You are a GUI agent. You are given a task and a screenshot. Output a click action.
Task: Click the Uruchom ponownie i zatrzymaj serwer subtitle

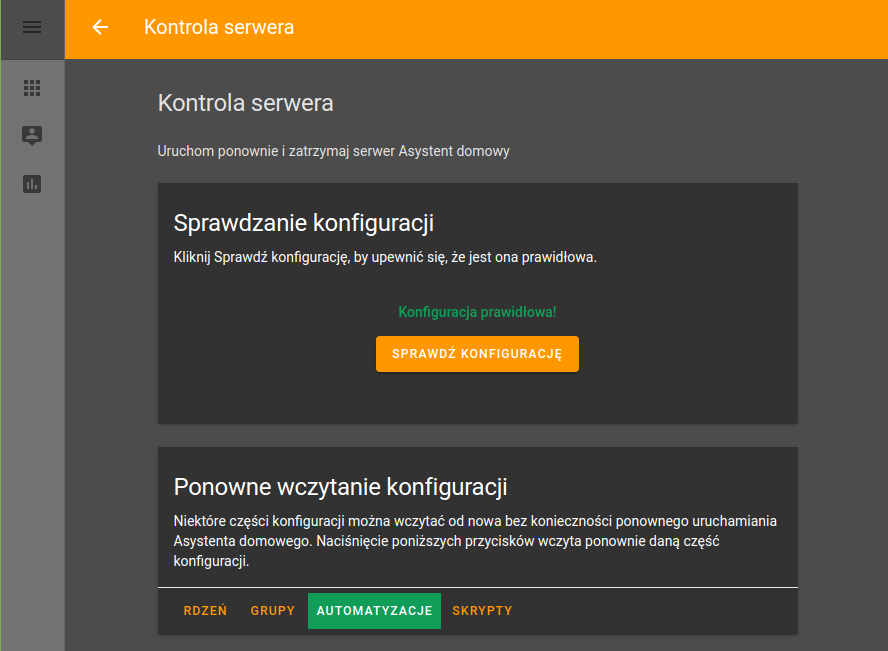pyautogui.click(x=333, y=151)
